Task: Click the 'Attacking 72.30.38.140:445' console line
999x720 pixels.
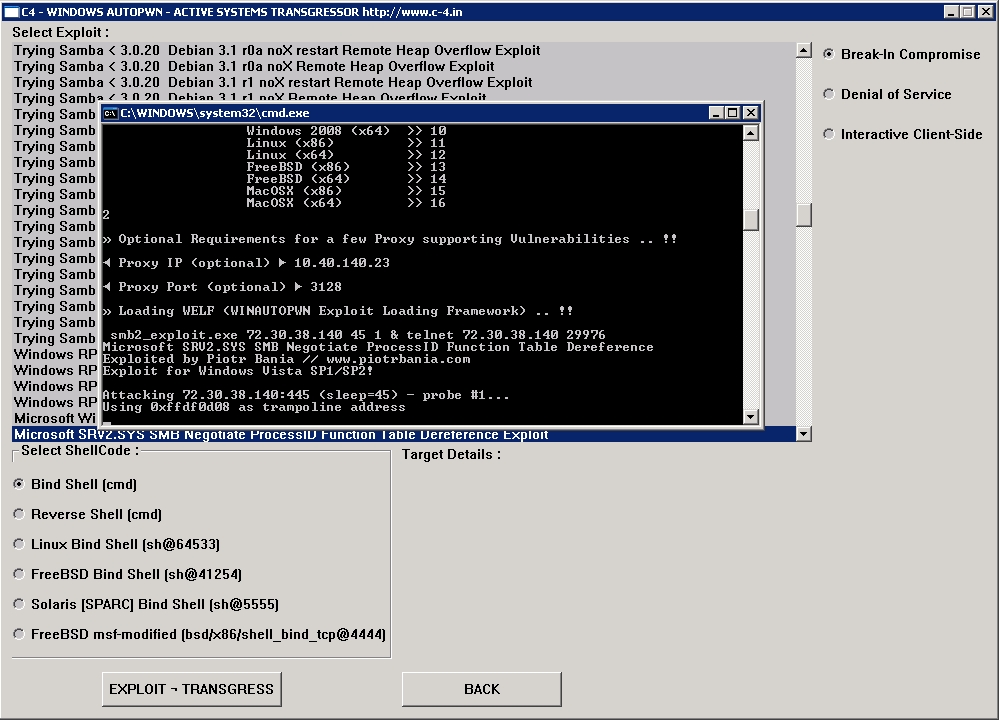Action: click(306, 395)
